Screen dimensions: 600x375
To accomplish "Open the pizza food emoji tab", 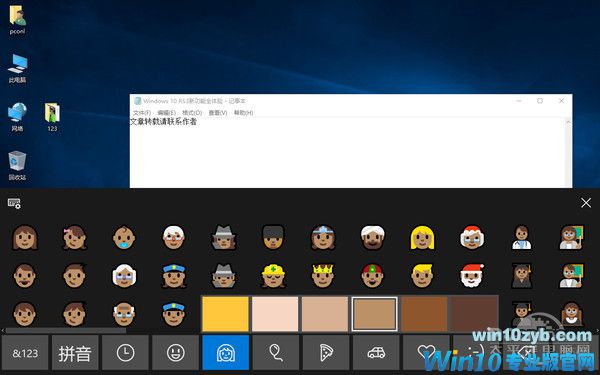I will [326, 353].
